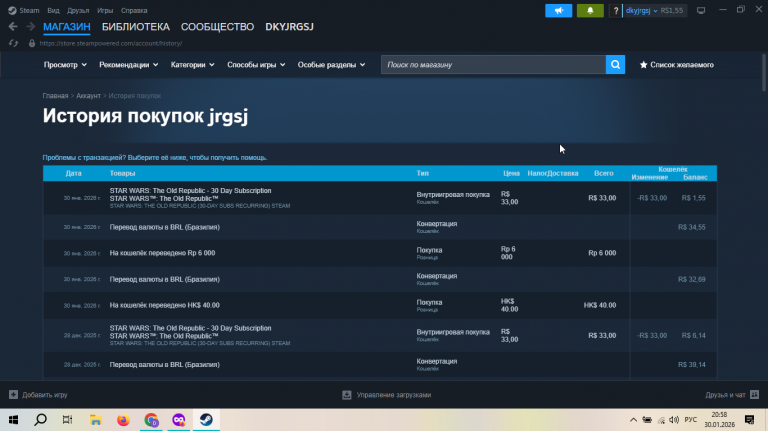Click the Steam logo menu
Viewport: 768px width, 431px height.
24,10
